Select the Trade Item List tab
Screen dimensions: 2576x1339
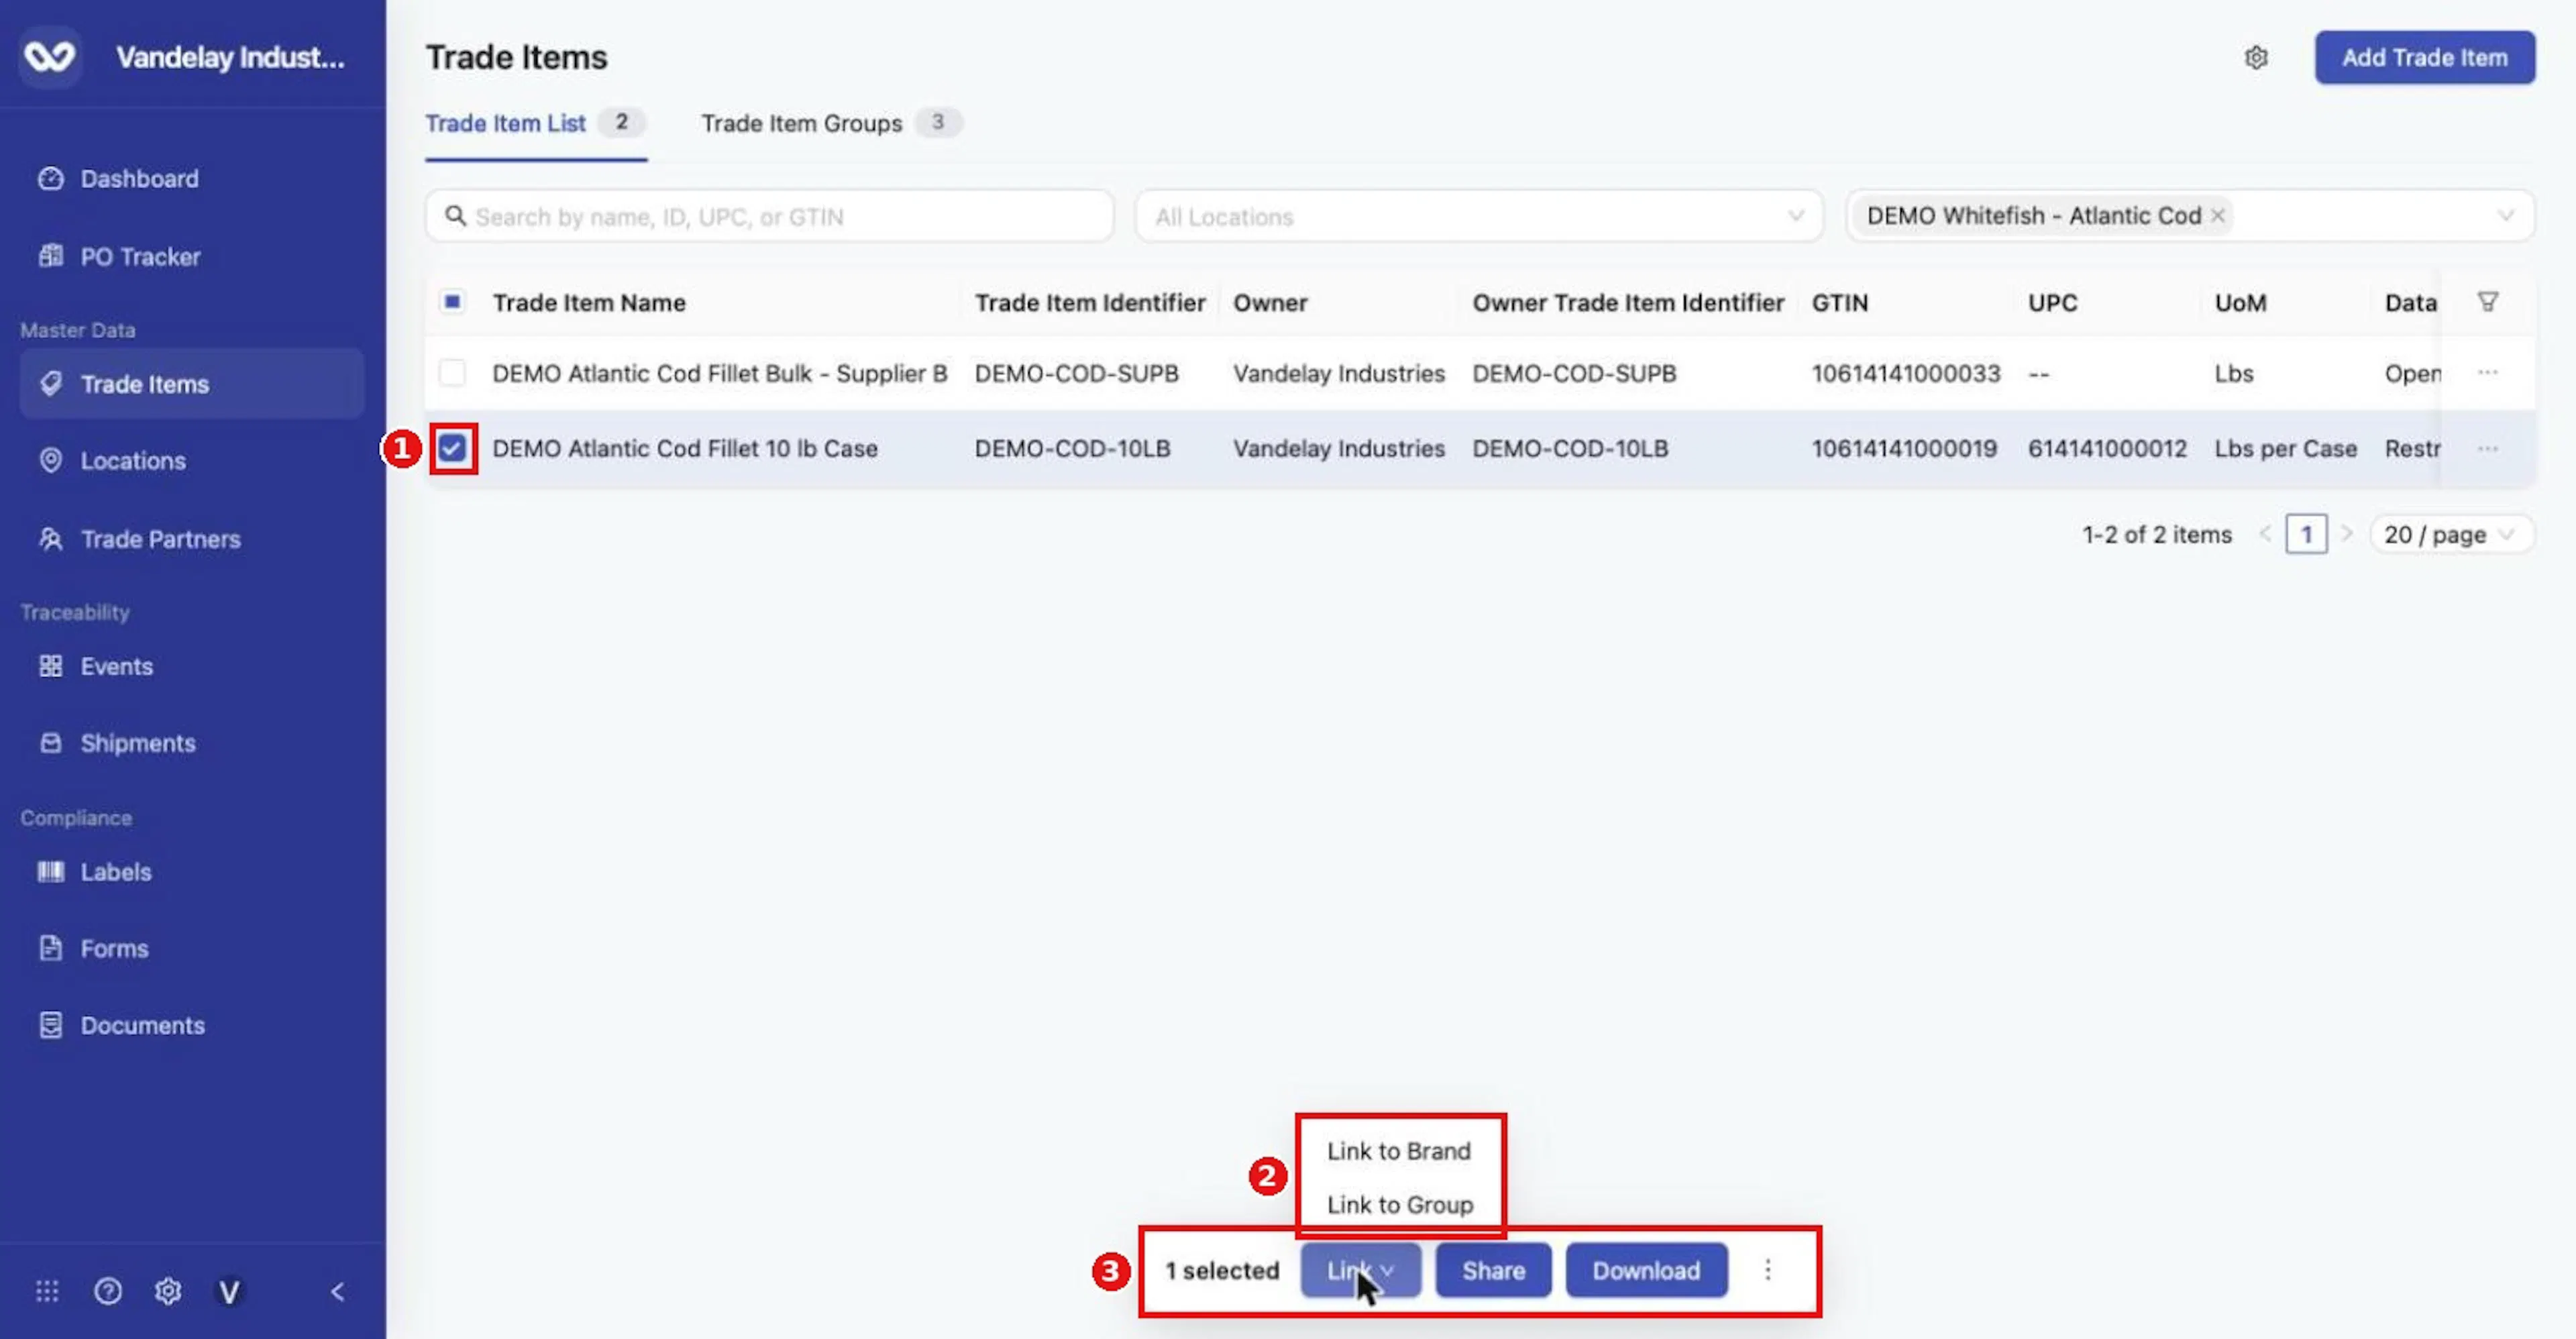click(535, 123)
